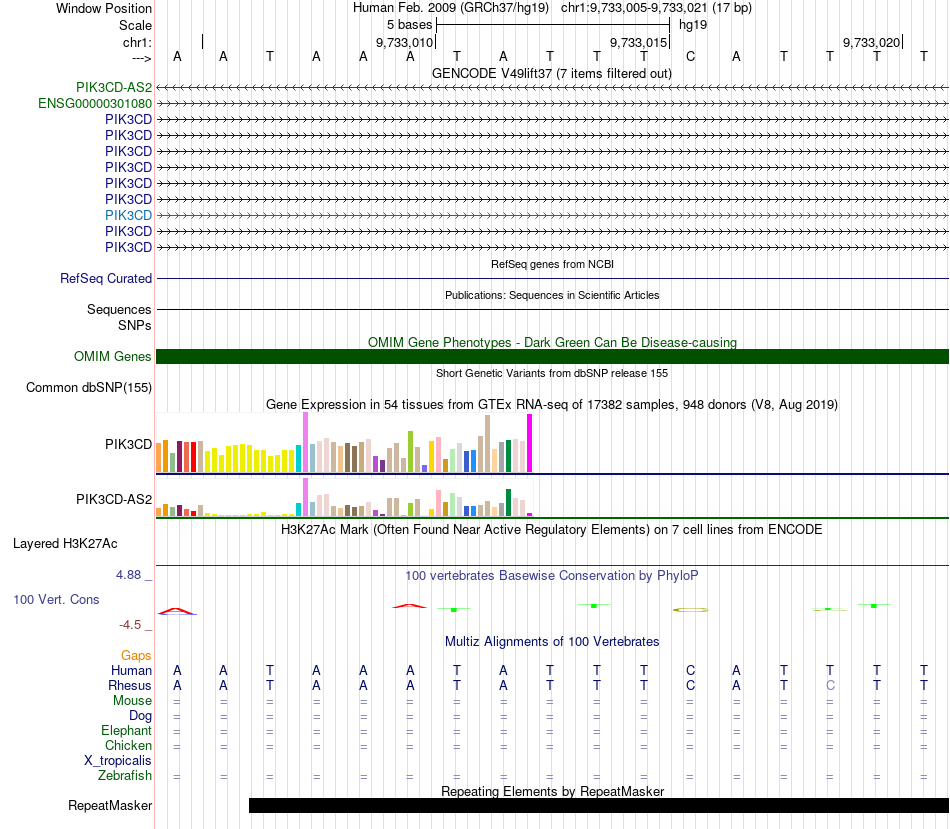Click the light-blue PIK3CD transcript arrow line
This screenshot has width=950, height=829.
pos(552,215)
